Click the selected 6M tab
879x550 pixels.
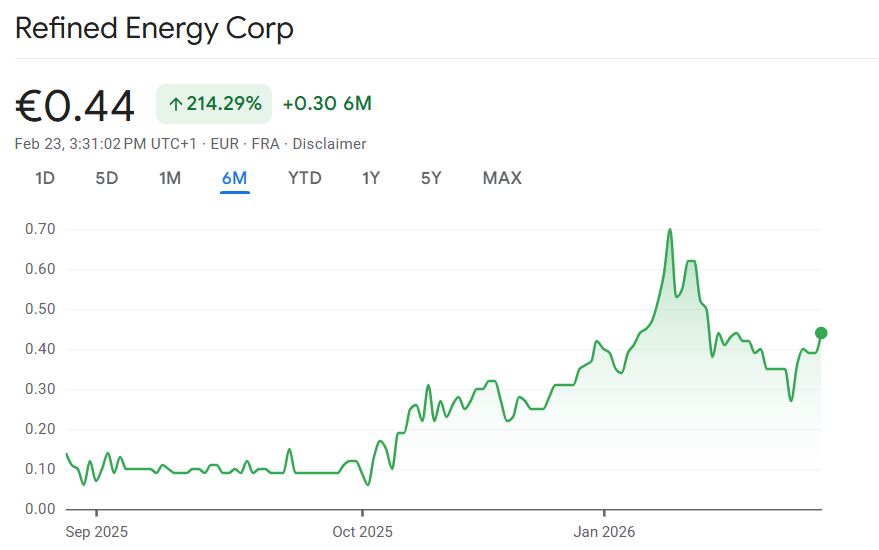click(x=235, y=179)
